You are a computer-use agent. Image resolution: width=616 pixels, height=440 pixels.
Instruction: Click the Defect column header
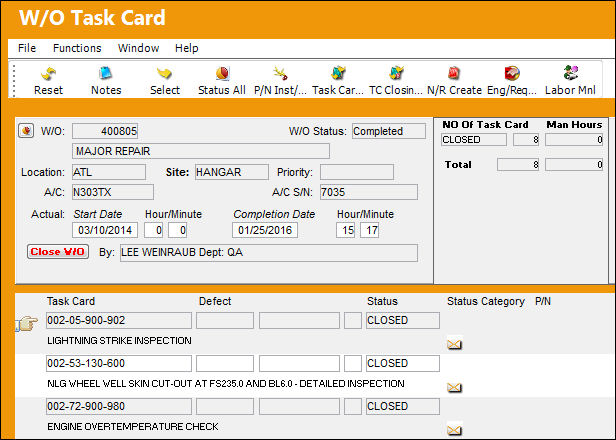215,301
